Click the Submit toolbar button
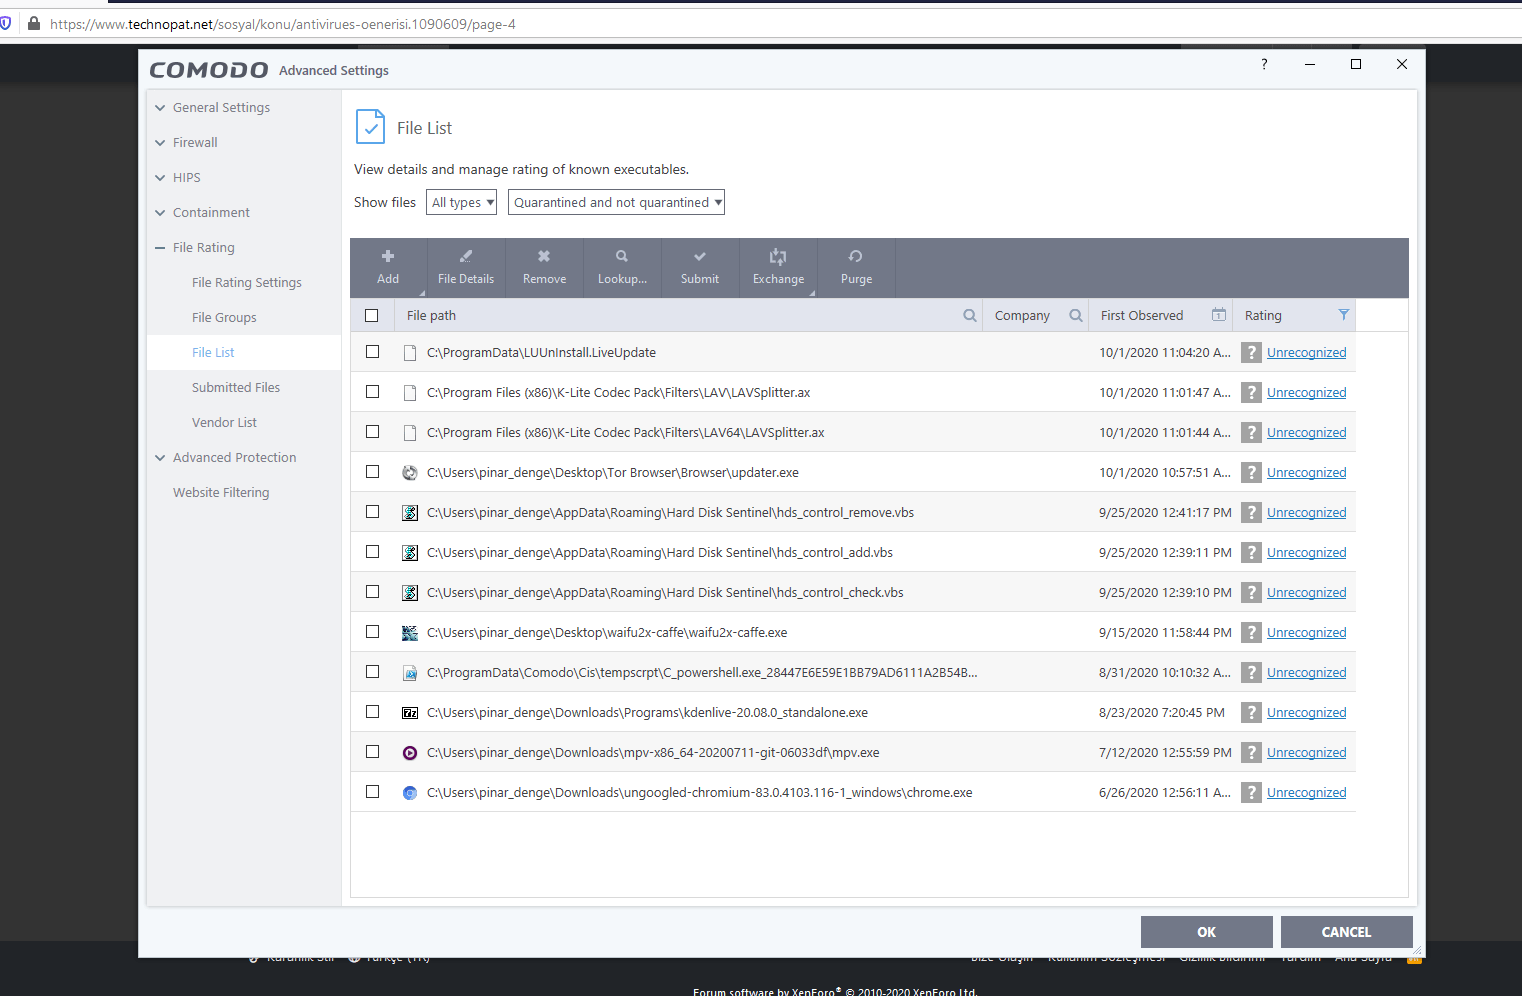 [700, 268]
